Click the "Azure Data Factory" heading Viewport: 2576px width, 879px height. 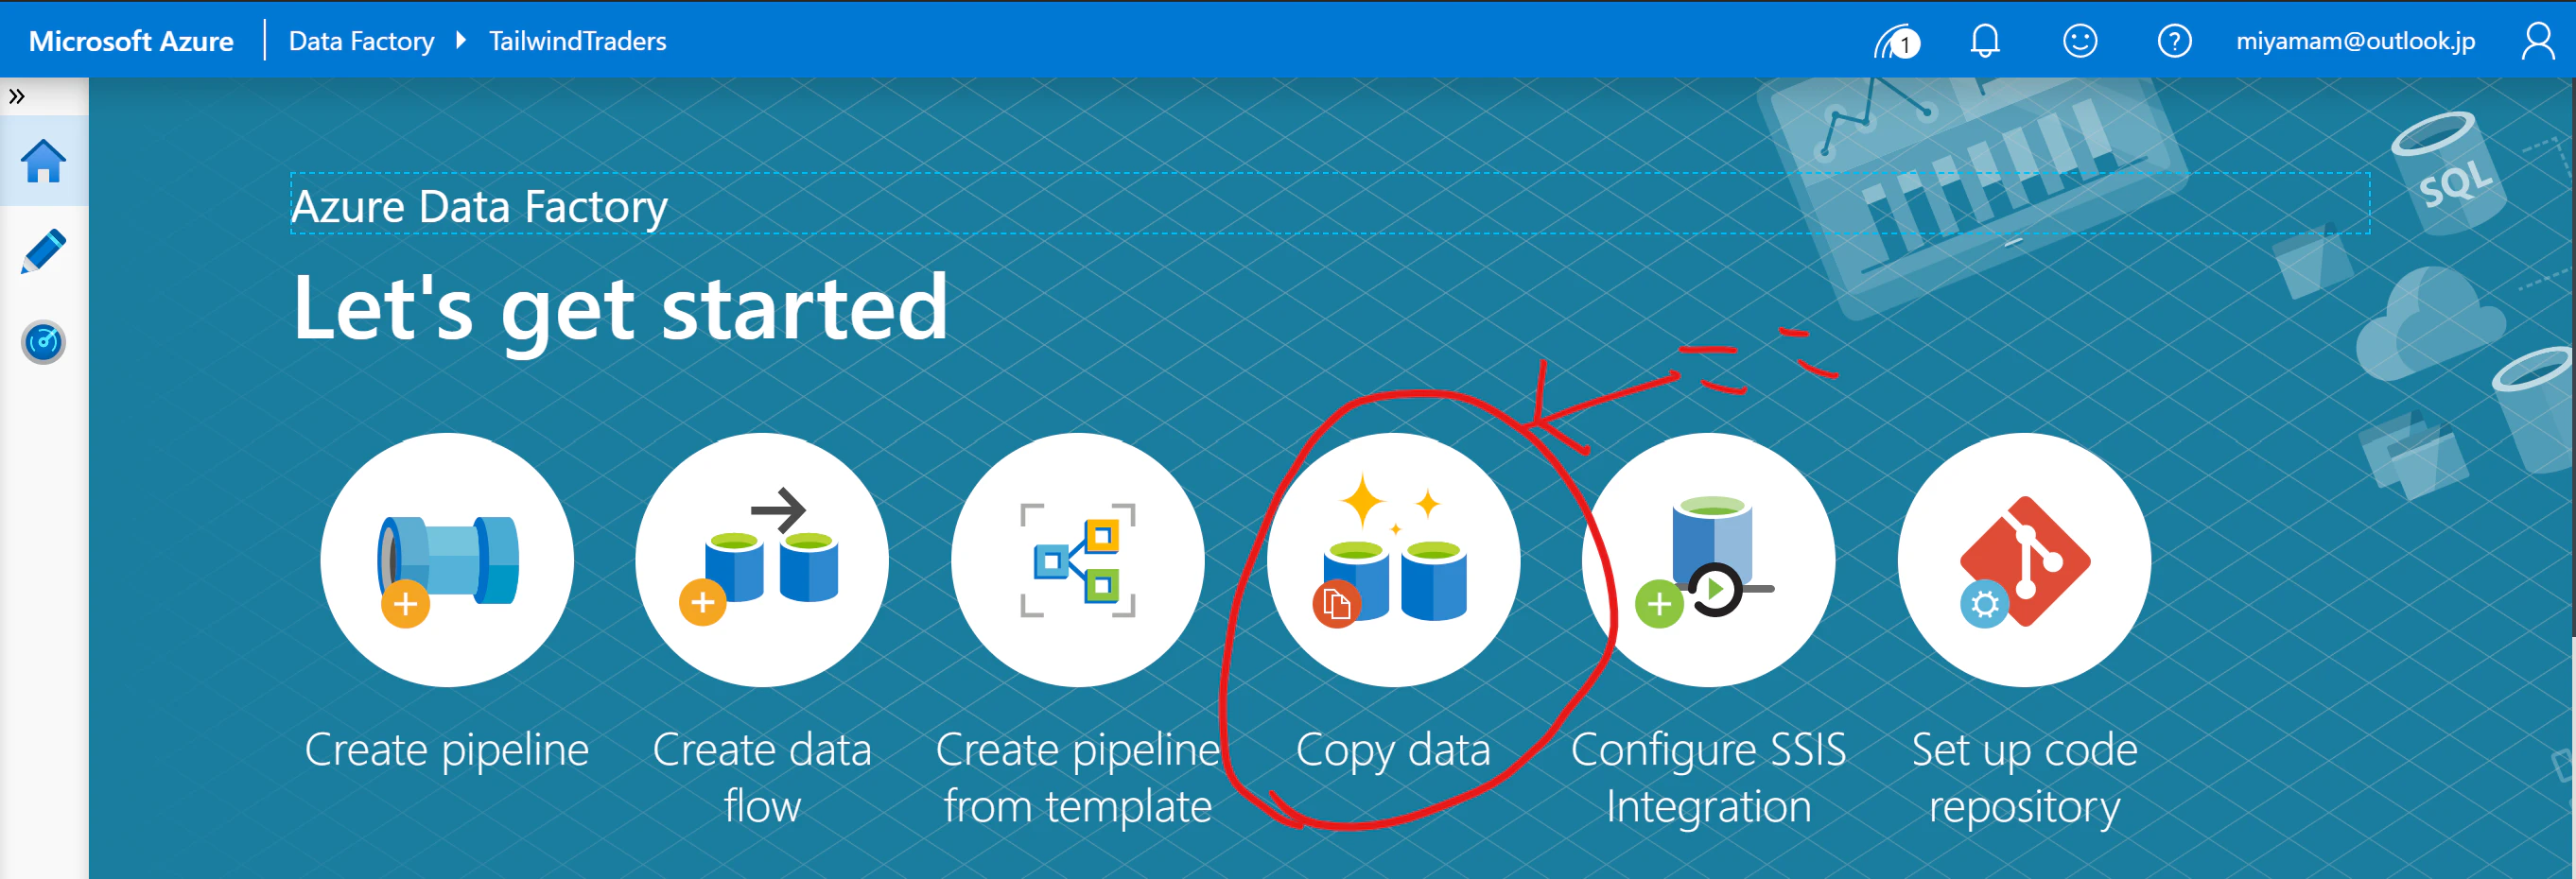(x=479, y=207)
